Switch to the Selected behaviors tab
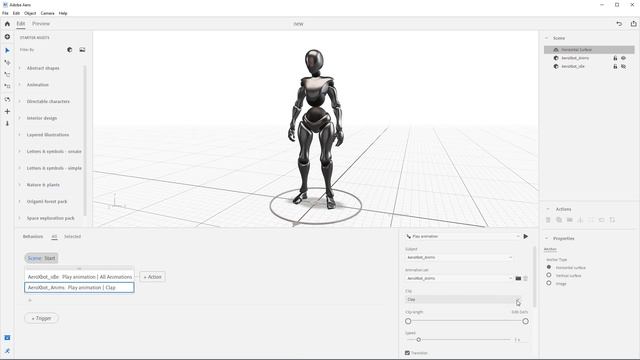This screenshot has width=640, height=360. click(x=72, y=237)
